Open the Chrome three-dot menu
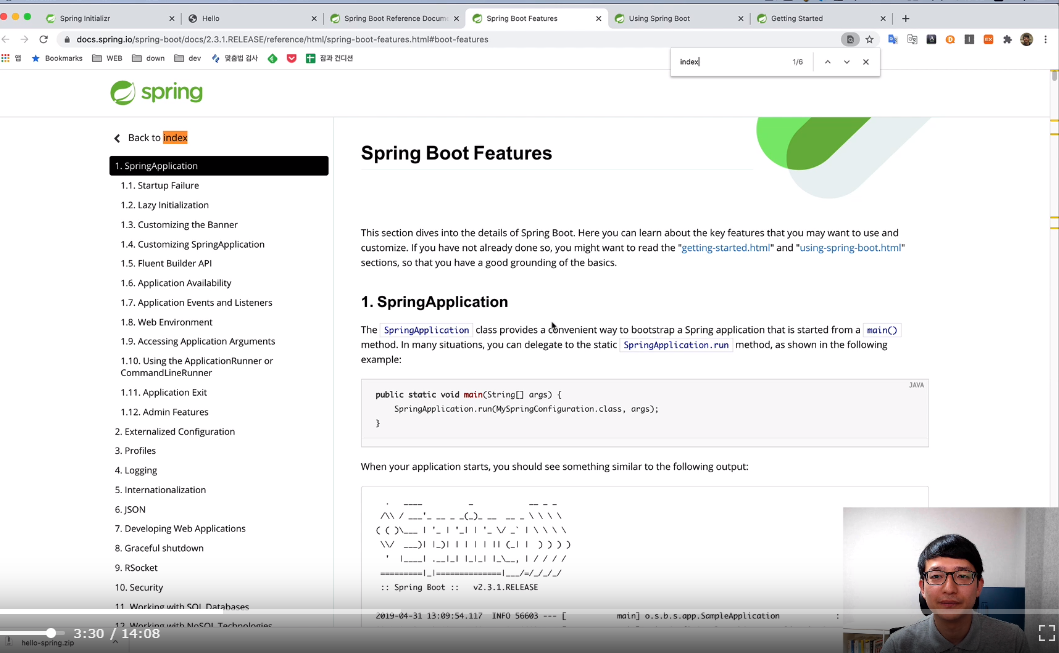Screen dimensions: 1059x653 coord(1046,40)
